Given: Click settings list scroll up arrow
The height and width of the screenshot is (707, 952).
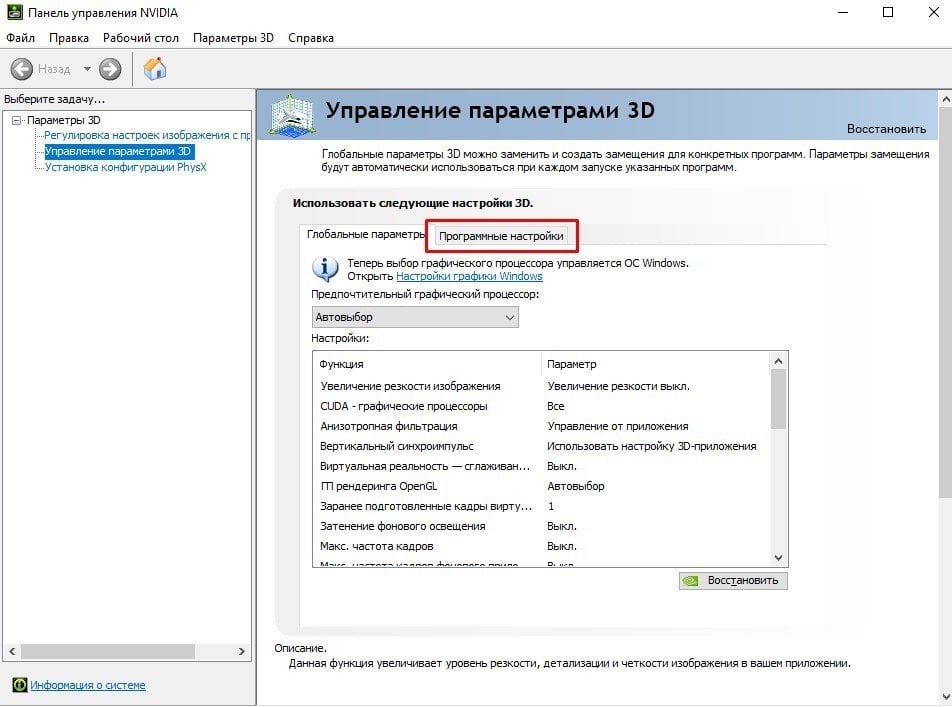Looking at the screenshot, I should 778,361.
